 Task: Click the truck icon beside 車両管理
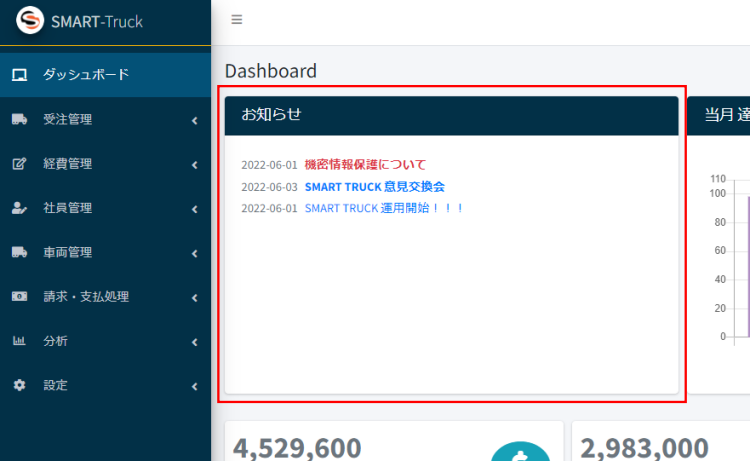(x=19, y=253)
